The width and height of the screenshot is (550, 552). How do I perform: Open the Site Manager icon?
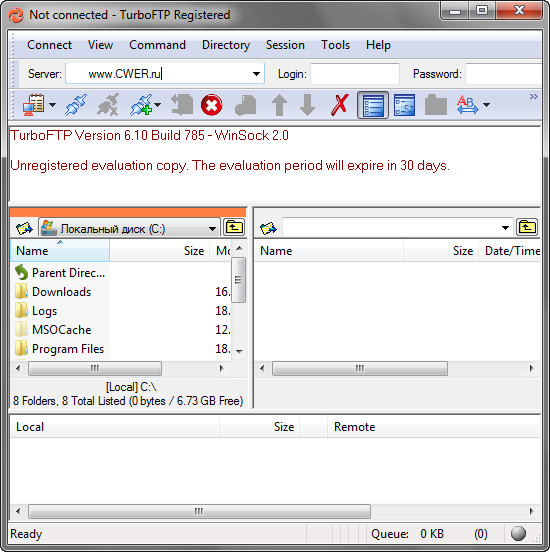(34, 105)
